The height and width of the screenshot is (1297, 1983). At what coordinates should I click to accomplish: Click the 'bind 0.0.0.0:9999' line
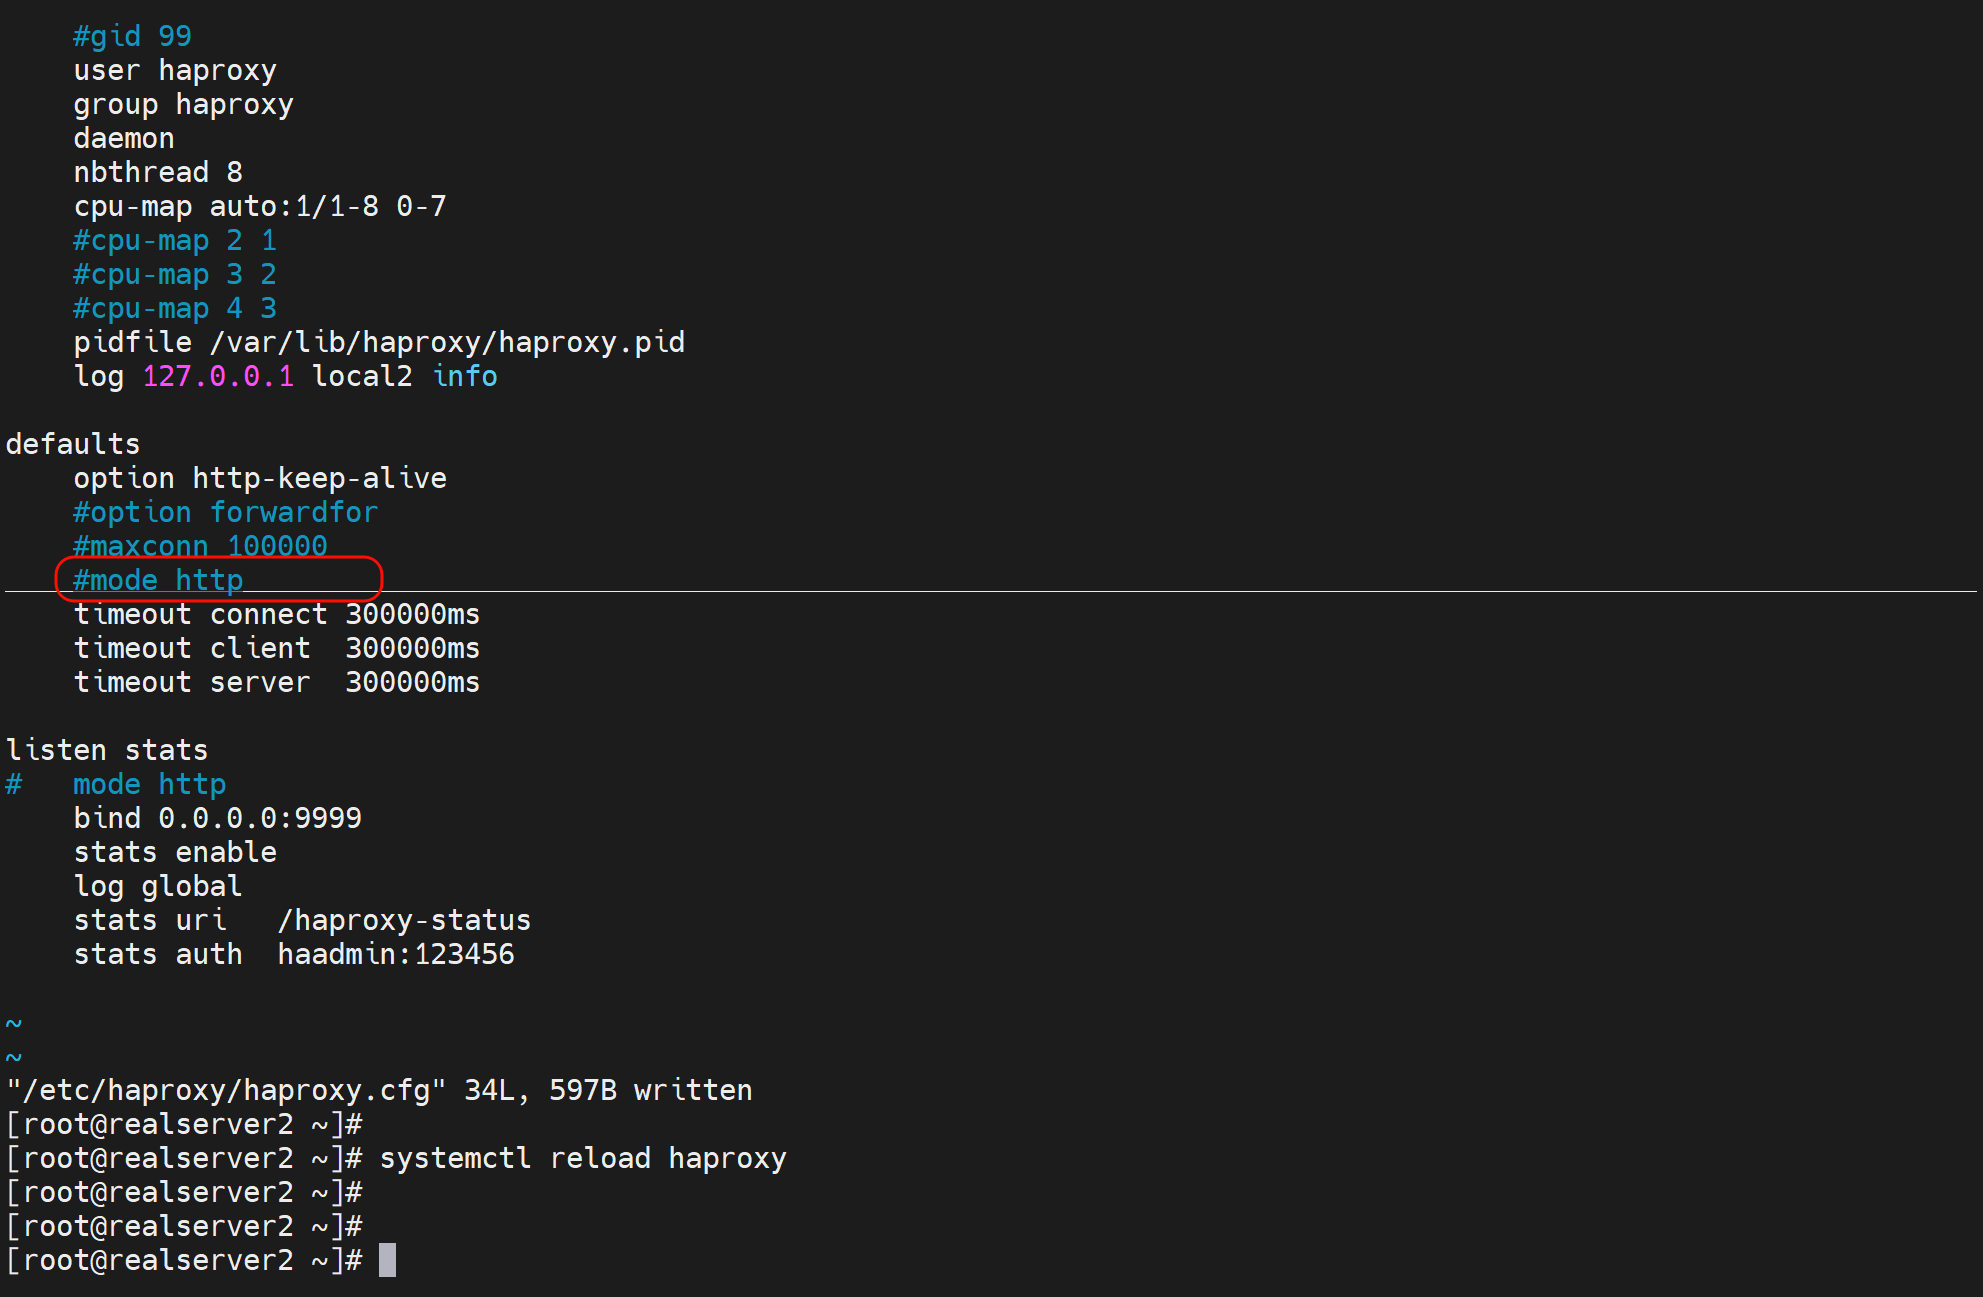point(217,818)
